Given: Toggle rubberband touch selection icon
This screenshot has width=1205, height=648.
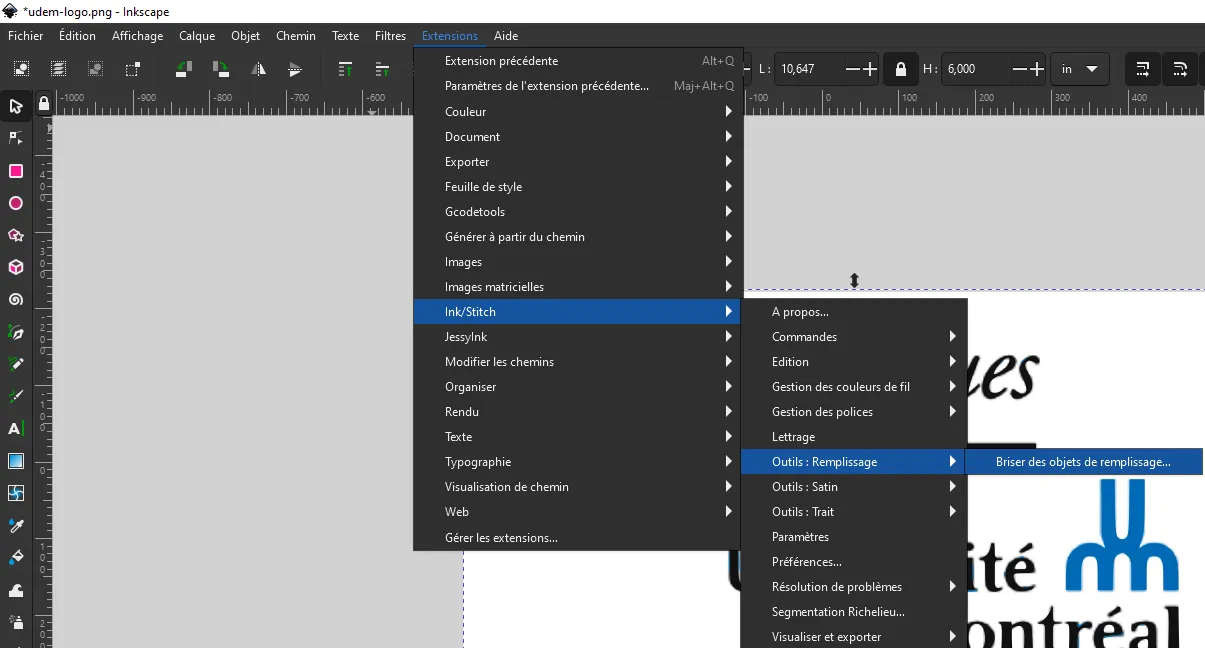Looking at the screenshot, I should pos(132,69).
